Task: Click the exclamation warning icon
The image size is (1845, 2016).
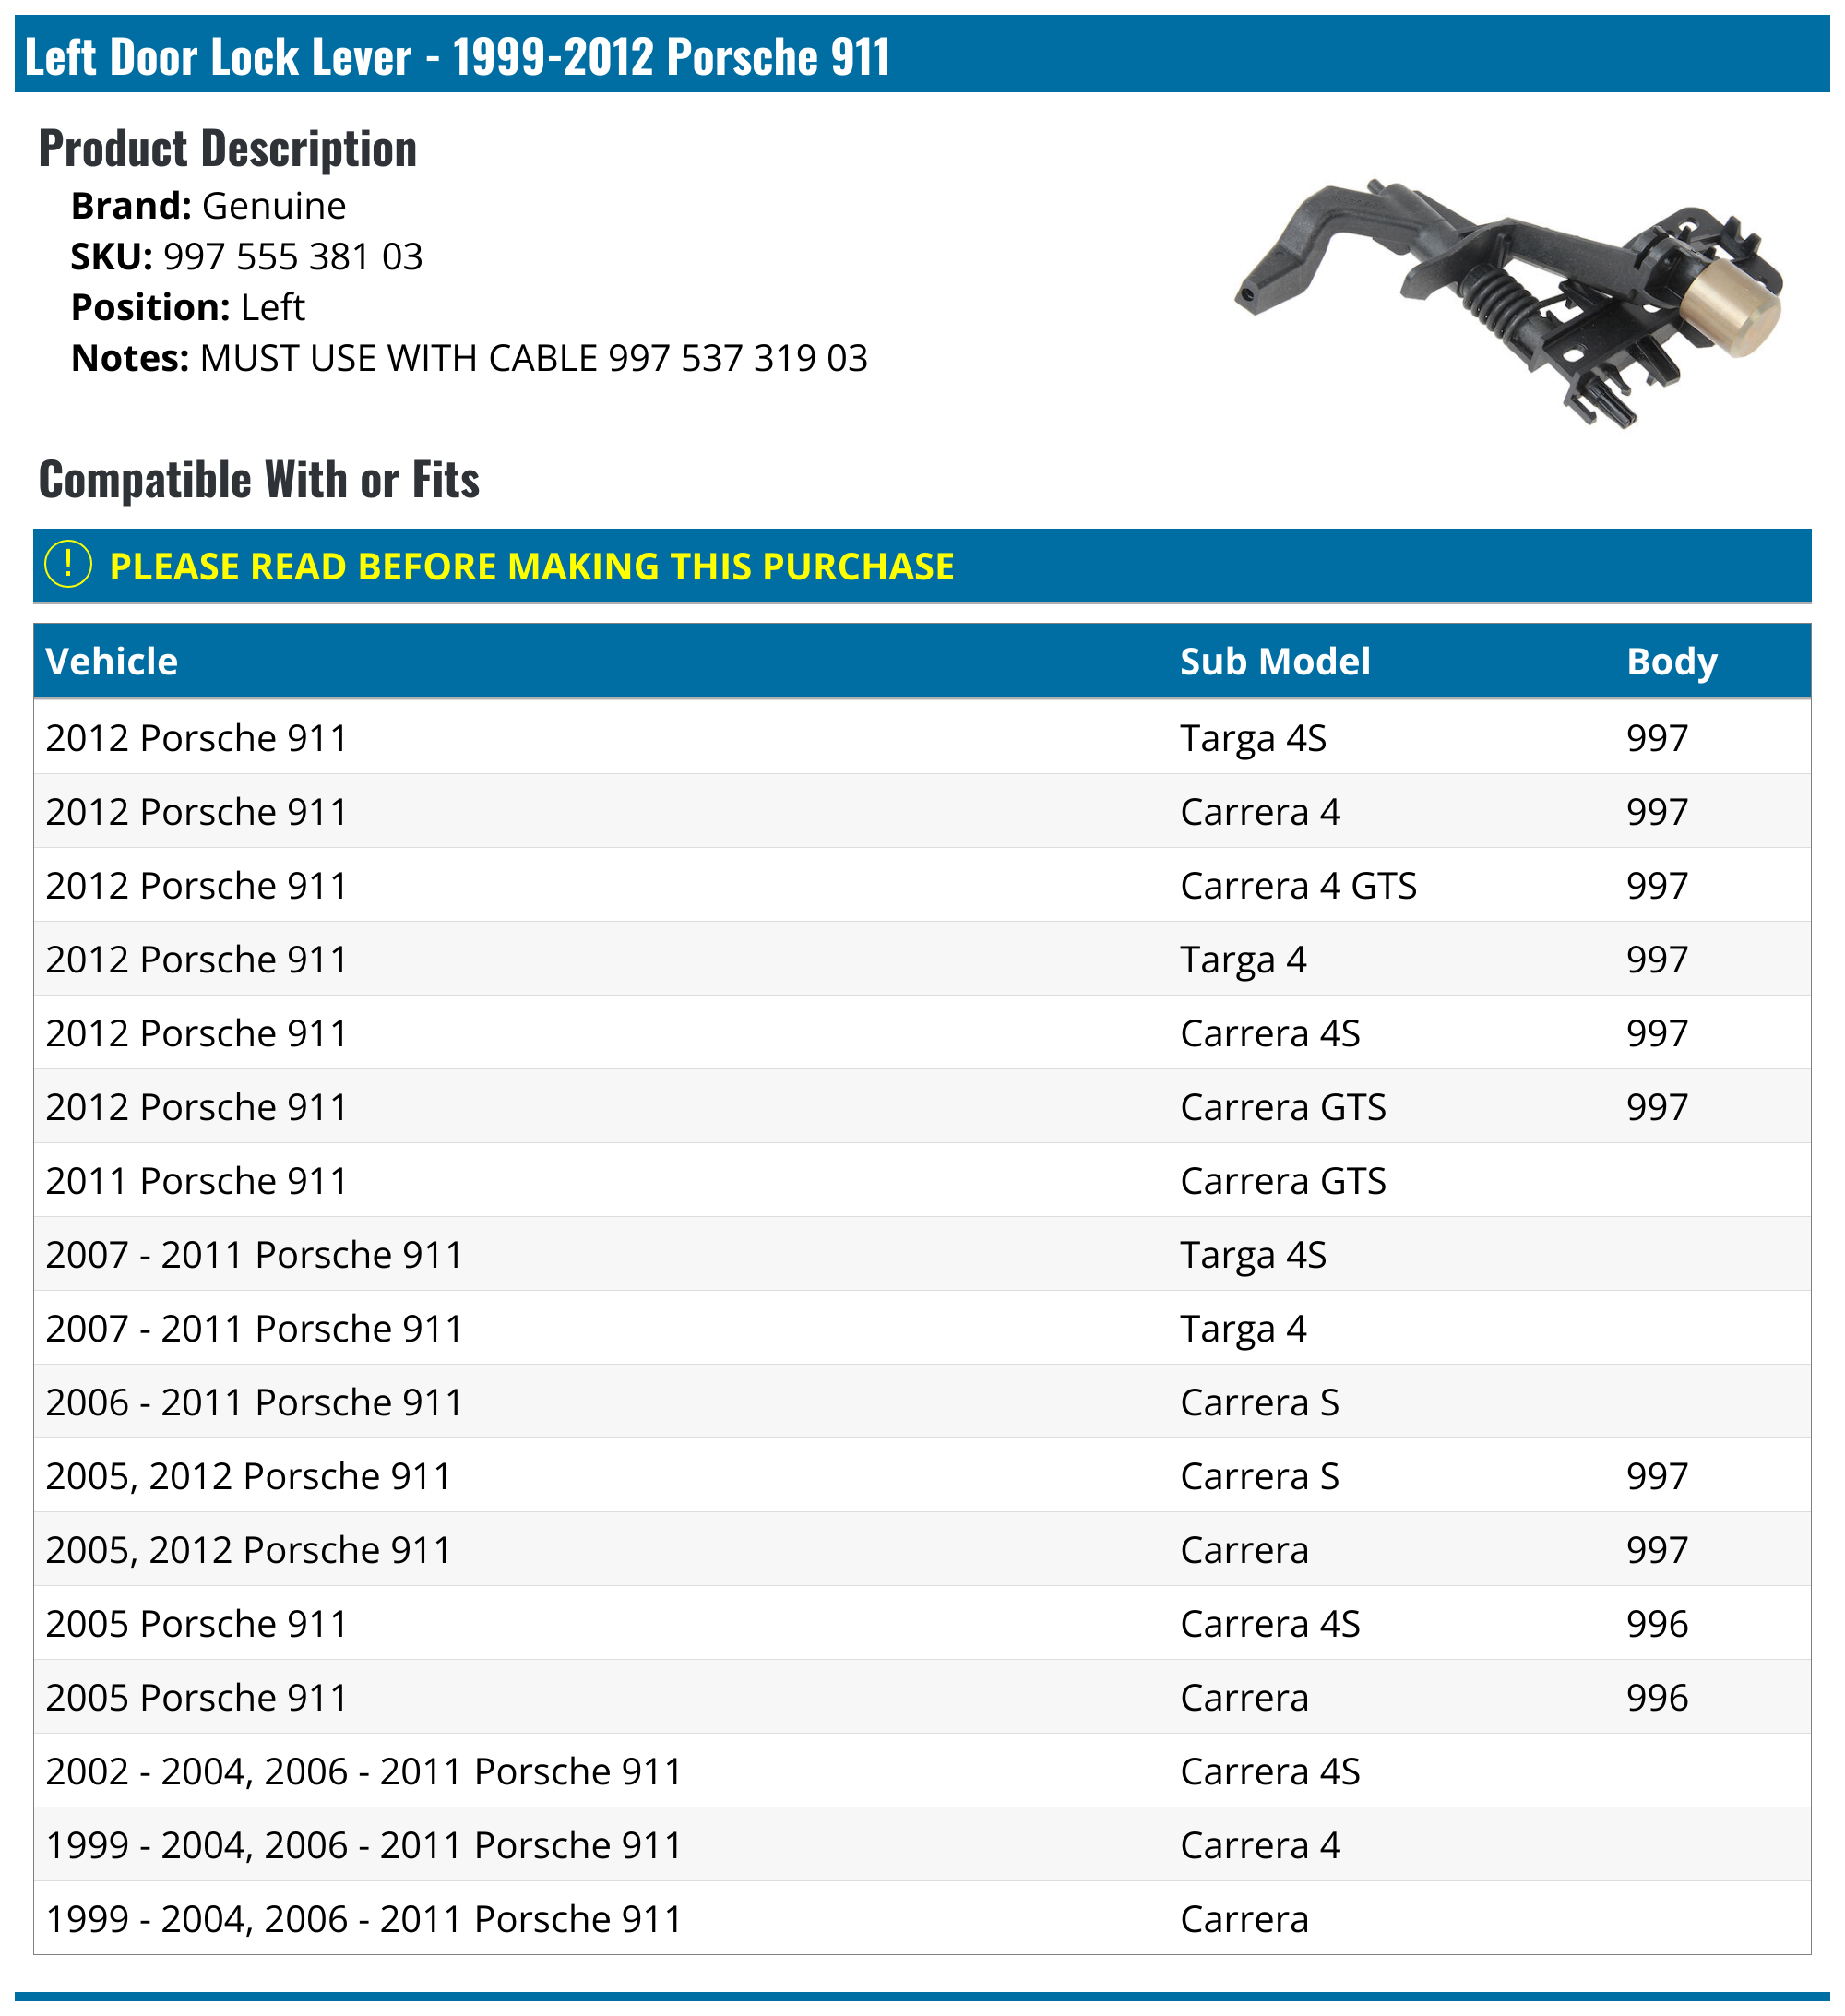Action: pos(68,565)
